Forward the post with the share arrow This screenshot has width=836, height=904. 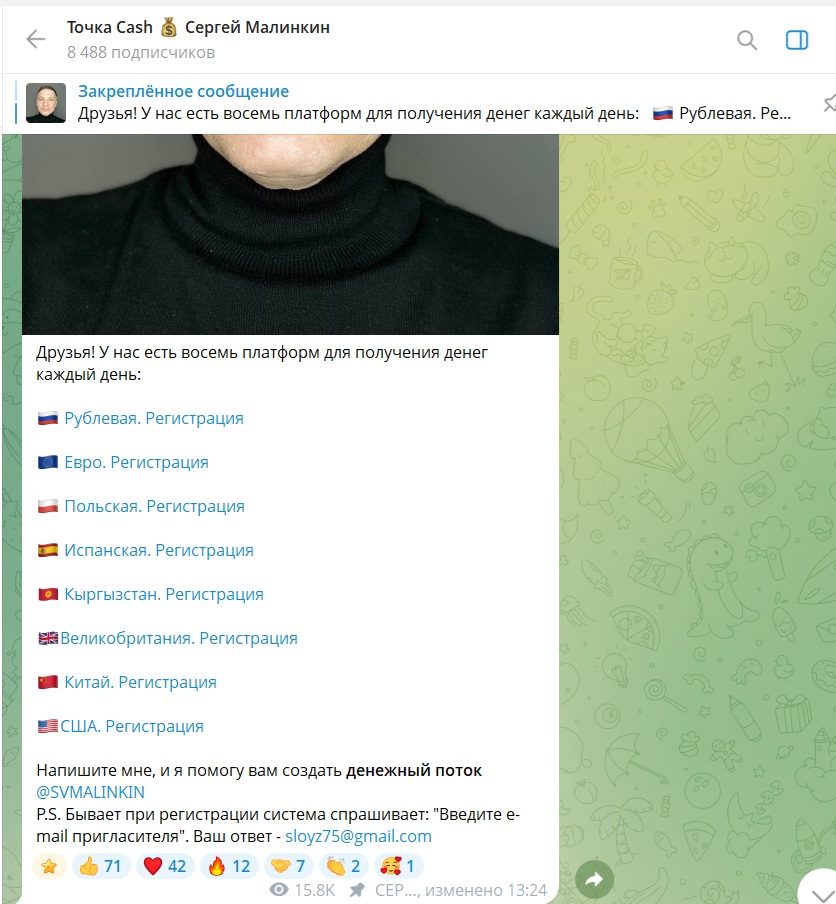[594, 879]
